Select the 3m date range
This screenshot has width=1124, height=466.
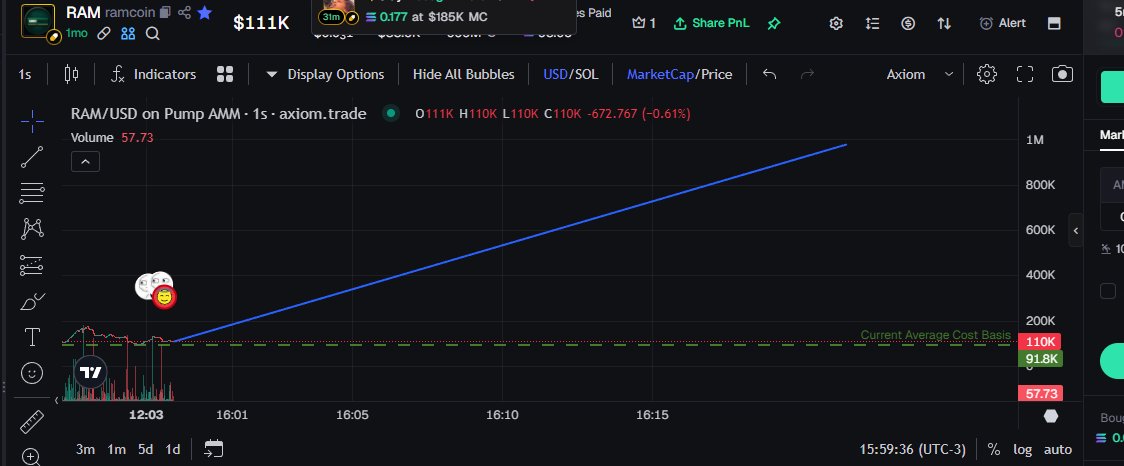tap(85, 450)
